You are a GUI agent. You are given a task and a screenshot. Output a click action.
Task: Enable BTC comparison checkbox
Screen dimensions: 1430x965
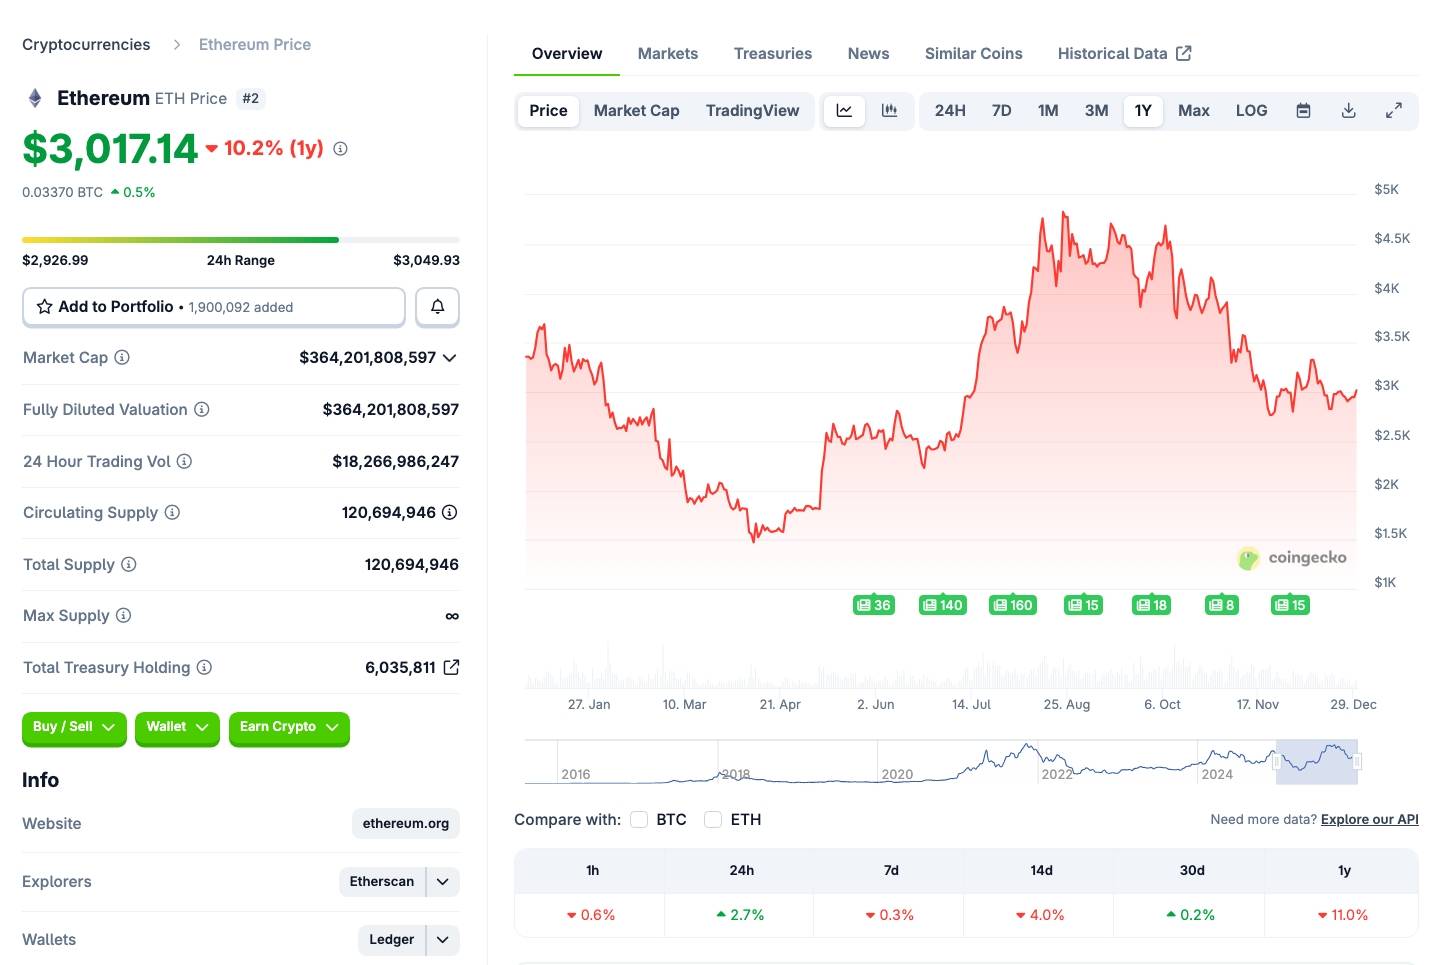click(x=639, y=820)
